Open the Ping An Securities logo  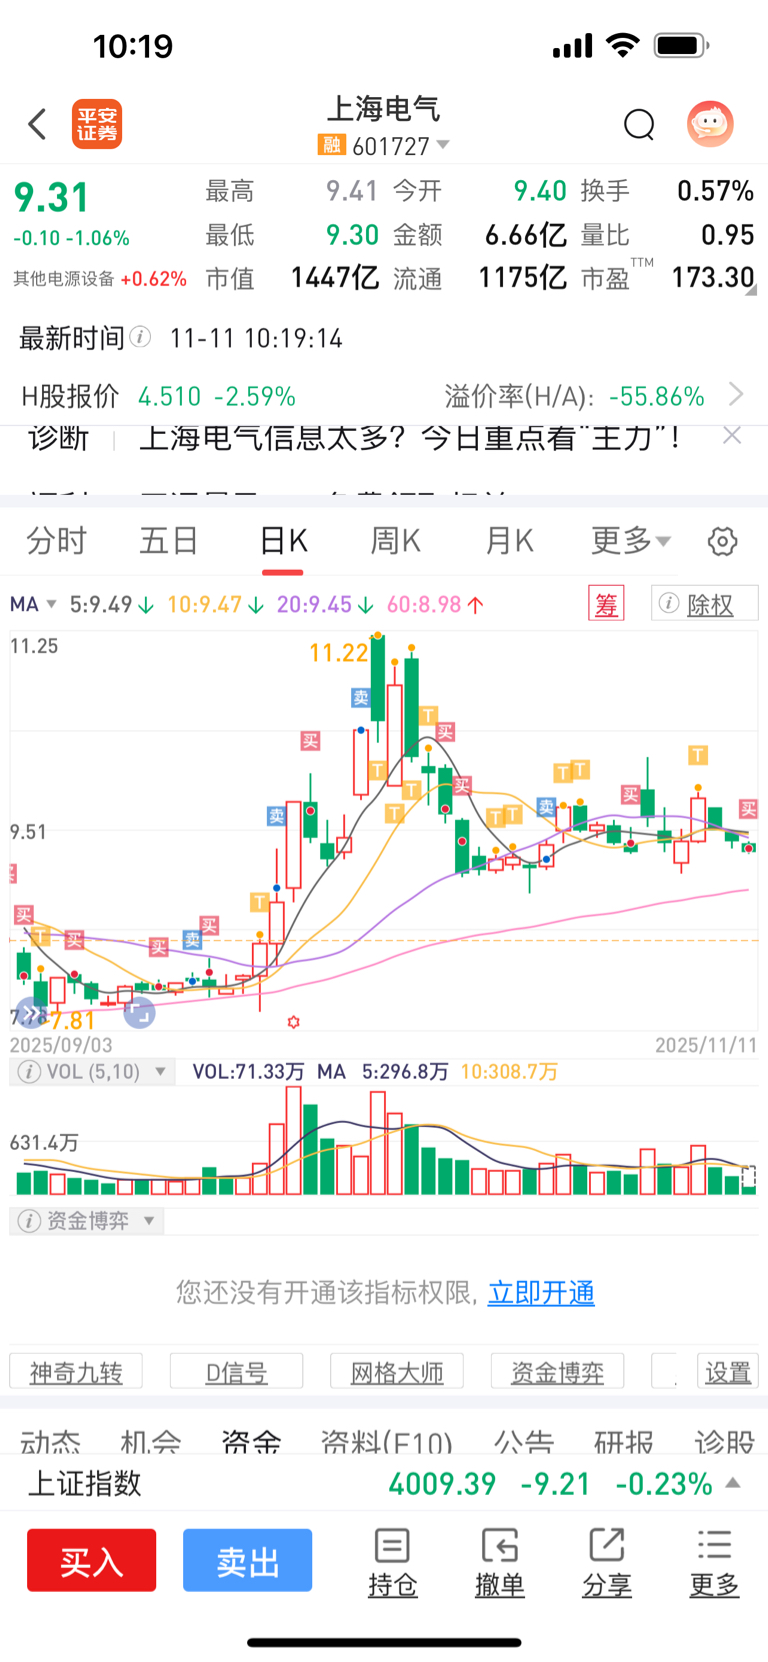point(96,124)
